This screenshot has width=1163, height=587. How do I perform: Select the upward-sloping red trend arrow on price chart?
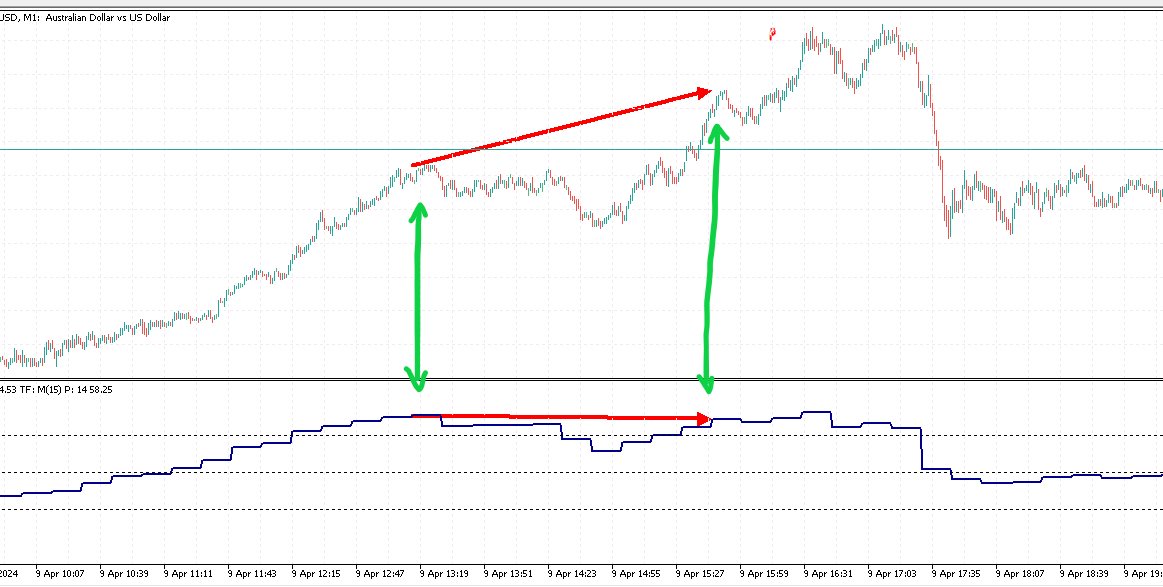[x=560, y=129]
